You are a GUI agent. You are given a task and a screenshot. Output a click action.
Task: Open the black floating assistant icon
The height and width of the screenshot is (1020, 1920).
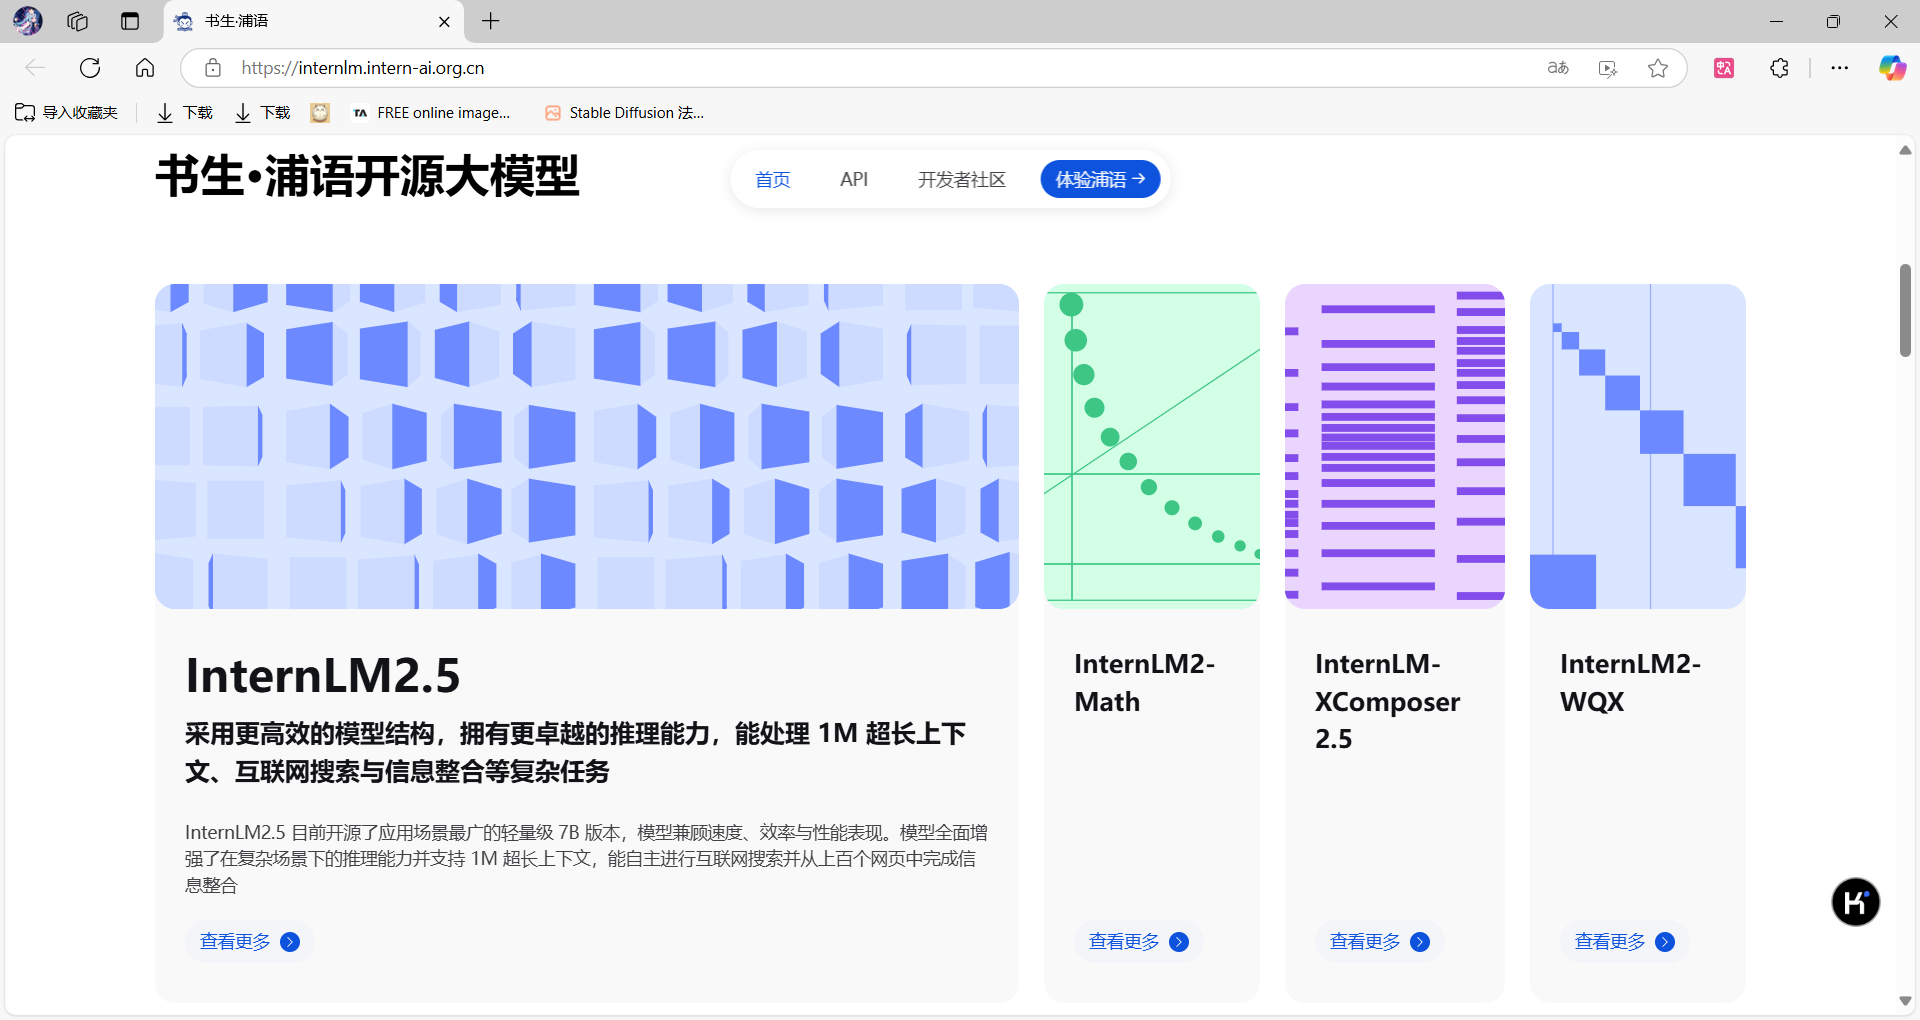[1855, 902]
